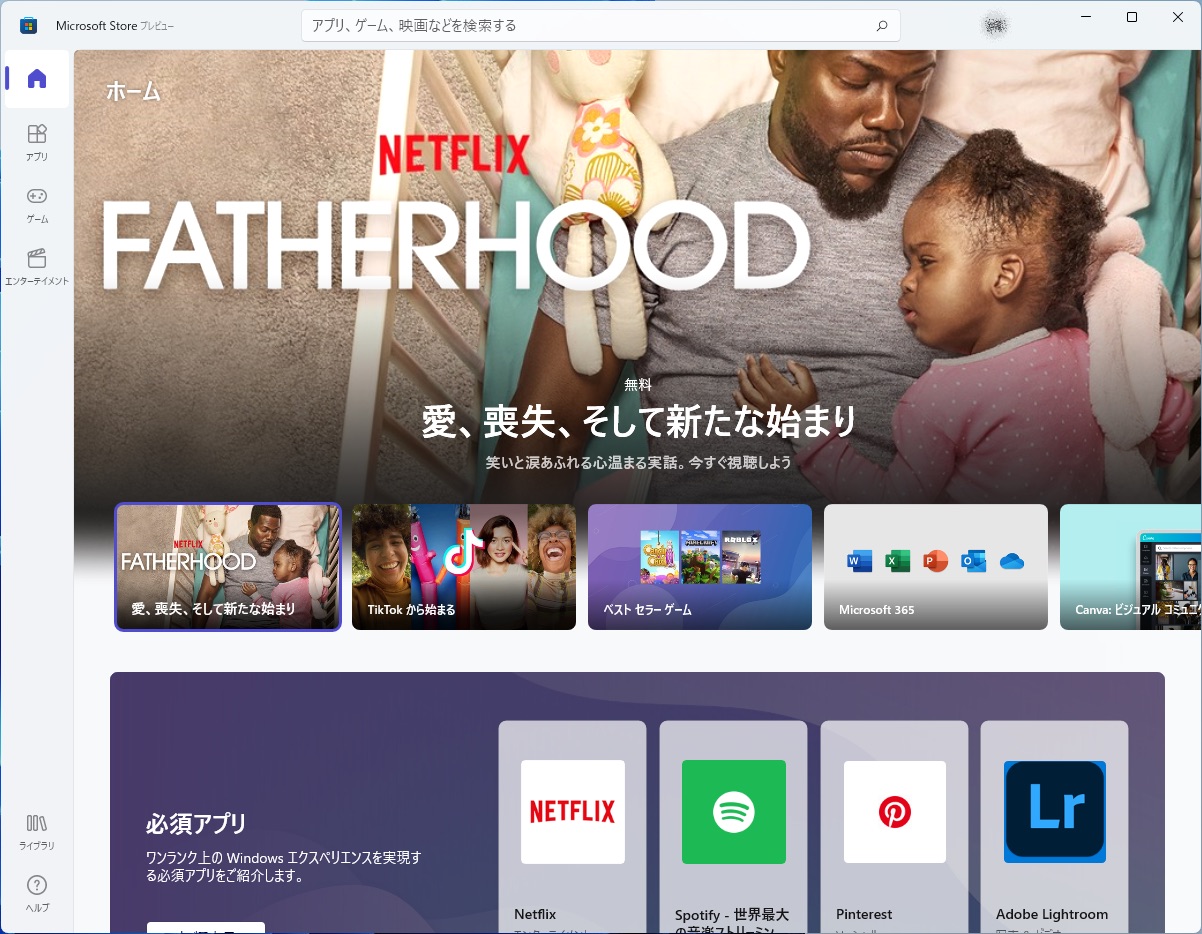Open the ゲーム (Games) section
The width and height of the screenshot is (1202, 934).
tap(37, 204)
